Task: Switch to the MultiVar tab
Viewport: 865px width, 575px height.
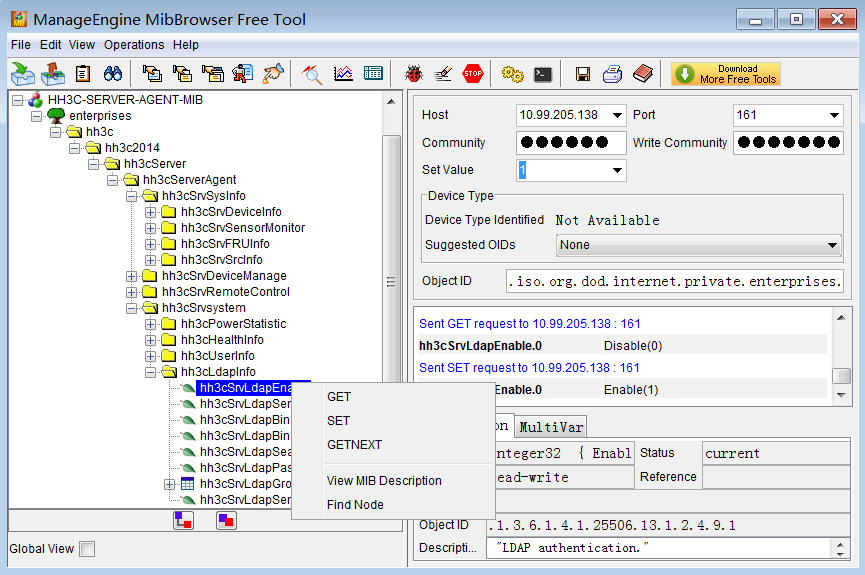Action: pos(551,427)
